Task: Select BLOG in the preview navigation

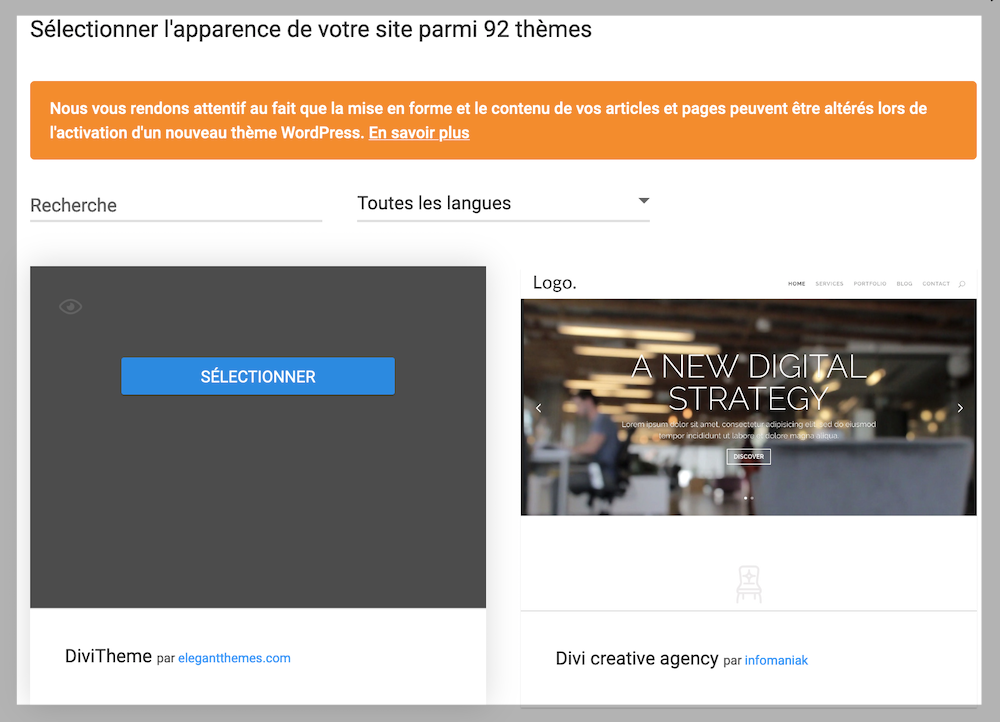Action: tap(904, 284)
